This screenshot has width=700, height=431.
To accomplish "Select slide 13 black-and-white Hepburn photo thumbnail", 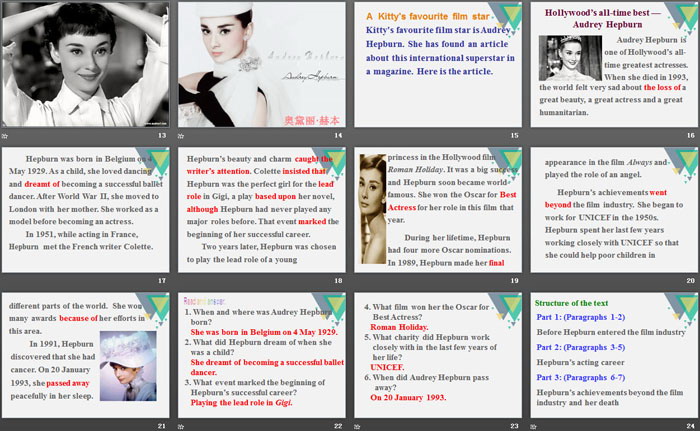I will coord(85,64).
